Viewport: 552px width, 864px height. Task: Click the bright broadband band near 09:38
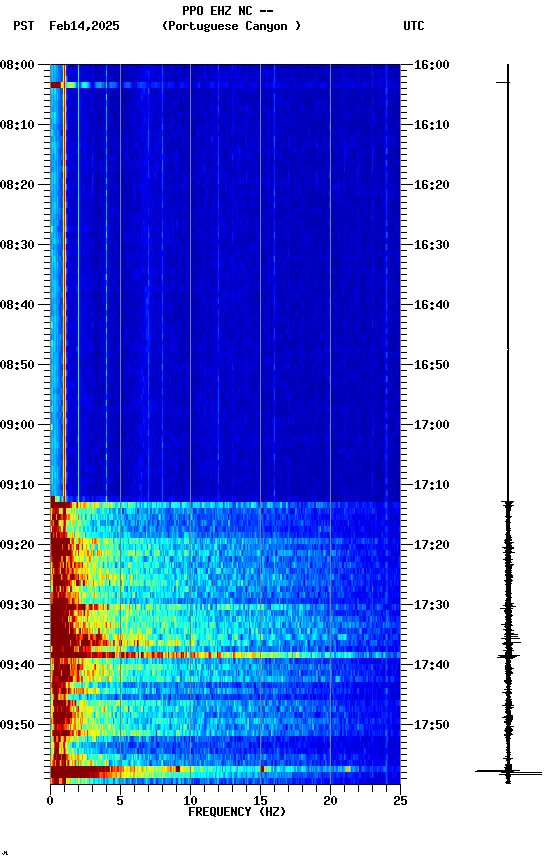[x=225, y=656]
